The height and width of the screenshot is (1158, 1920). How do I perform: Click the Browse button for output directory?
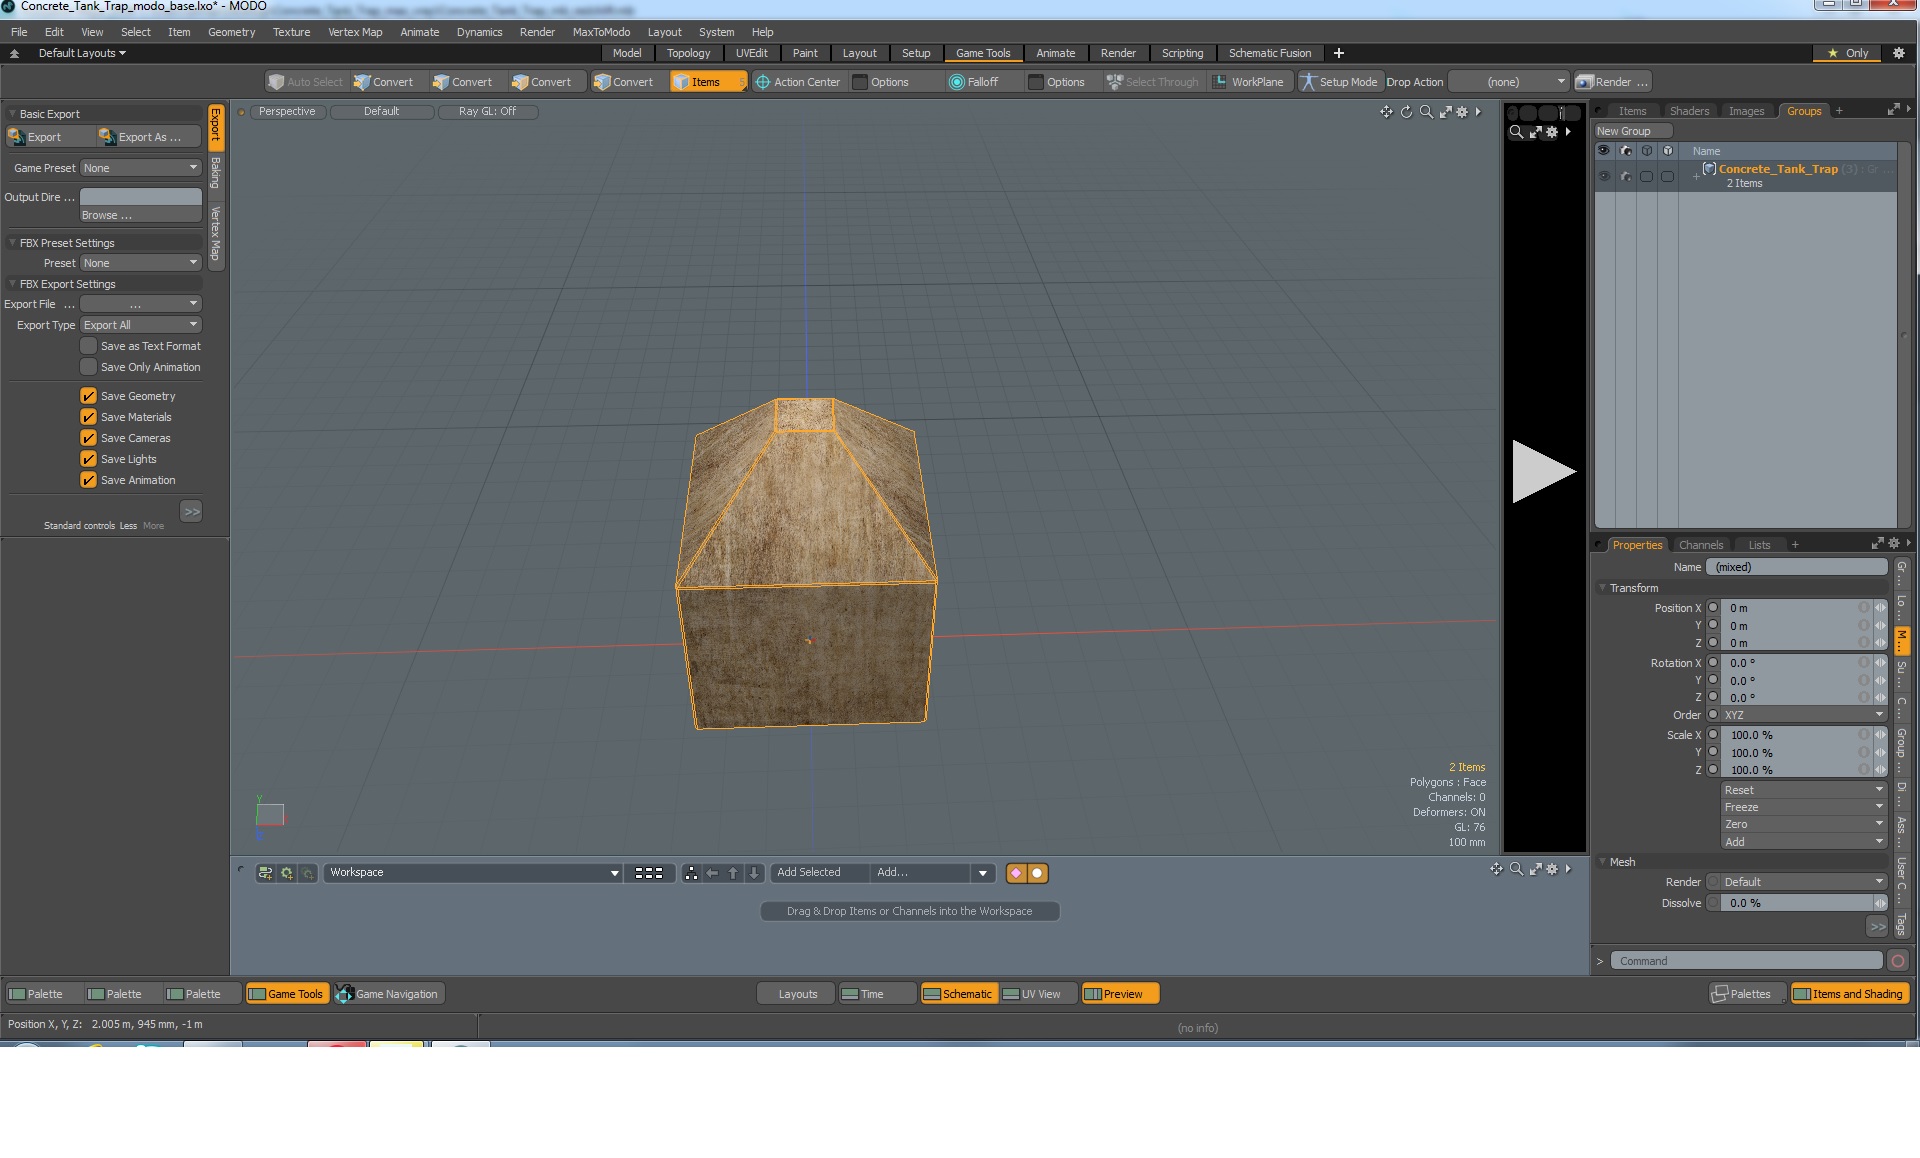point(141,215)
